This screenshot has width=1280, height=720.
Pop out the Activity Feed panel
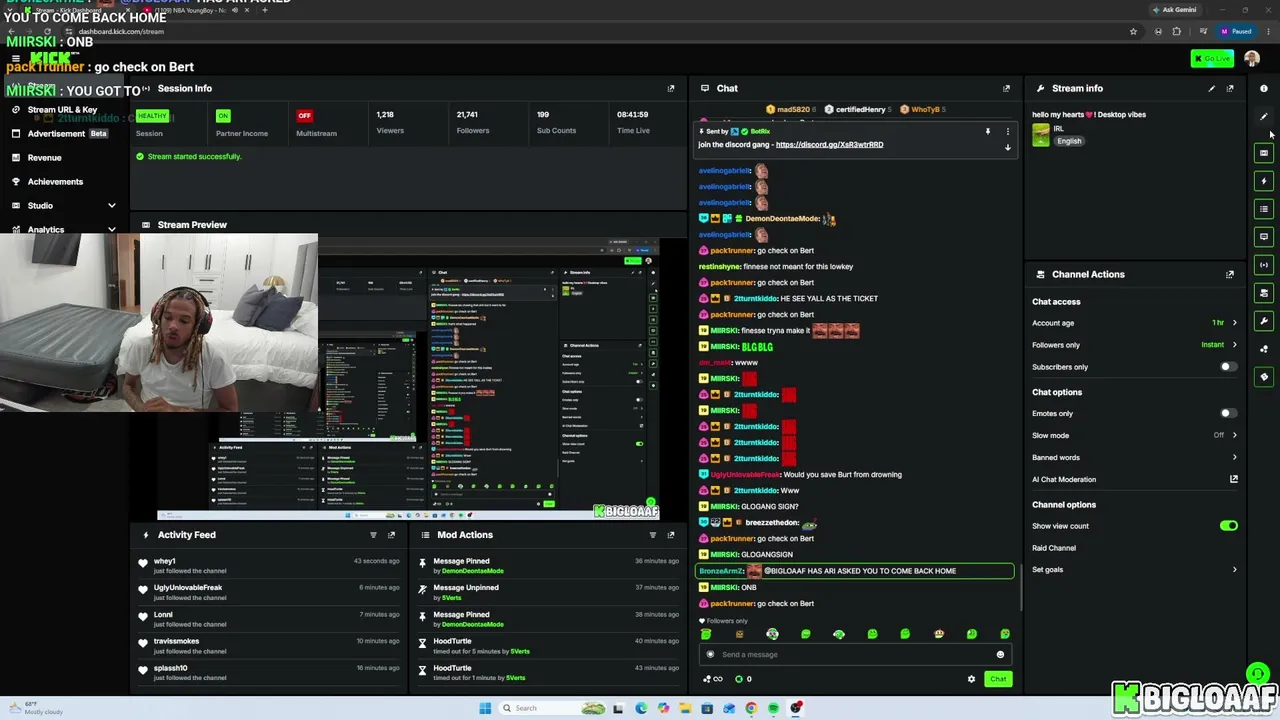[391, 535]
